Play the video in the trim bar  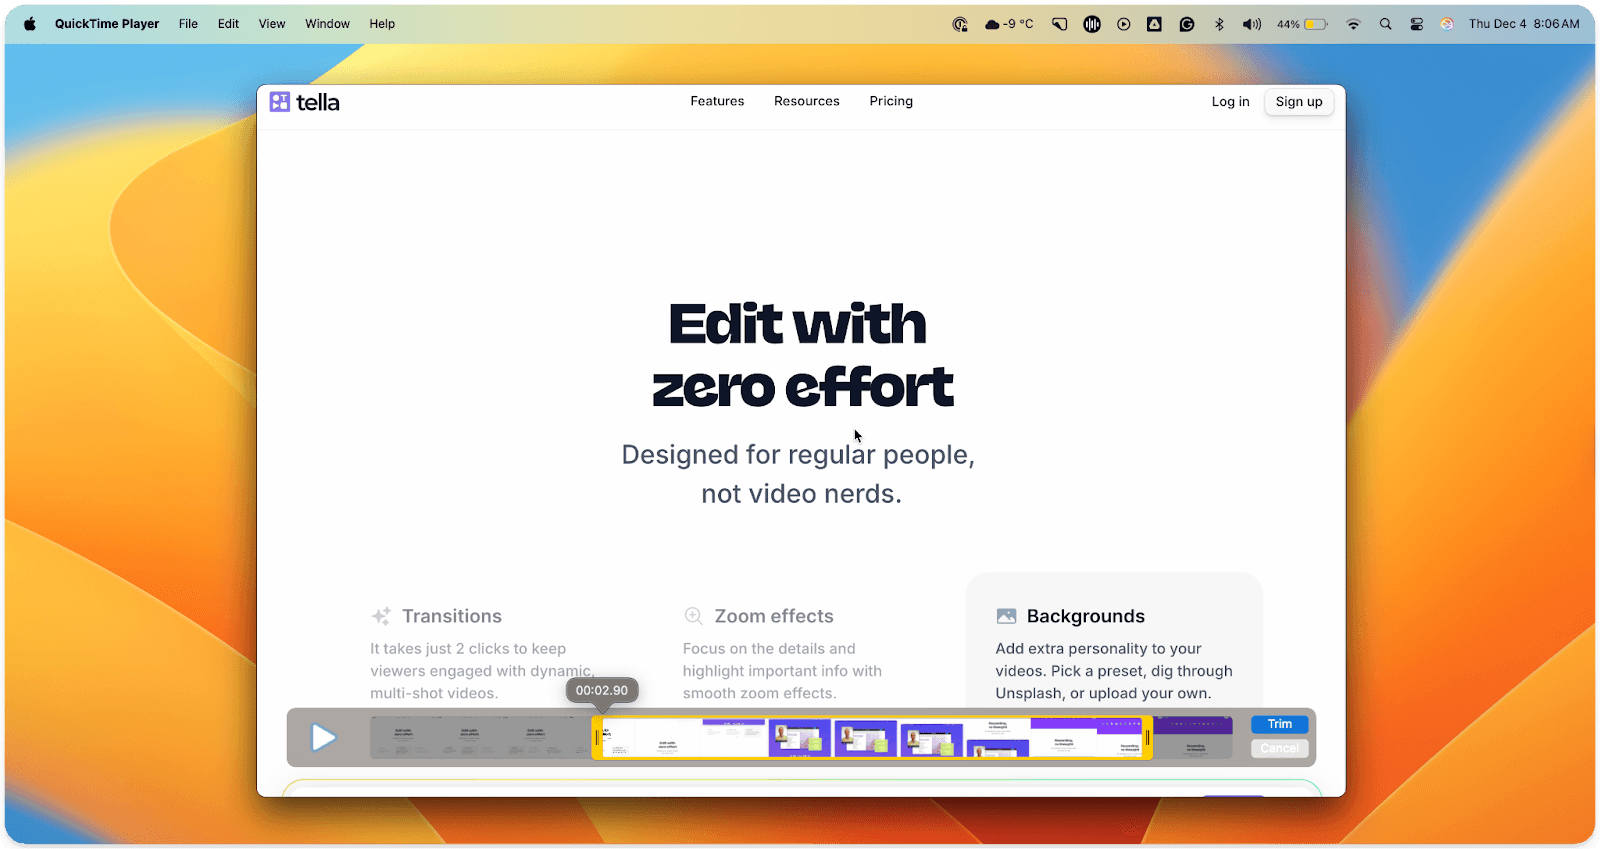(323, 738)
